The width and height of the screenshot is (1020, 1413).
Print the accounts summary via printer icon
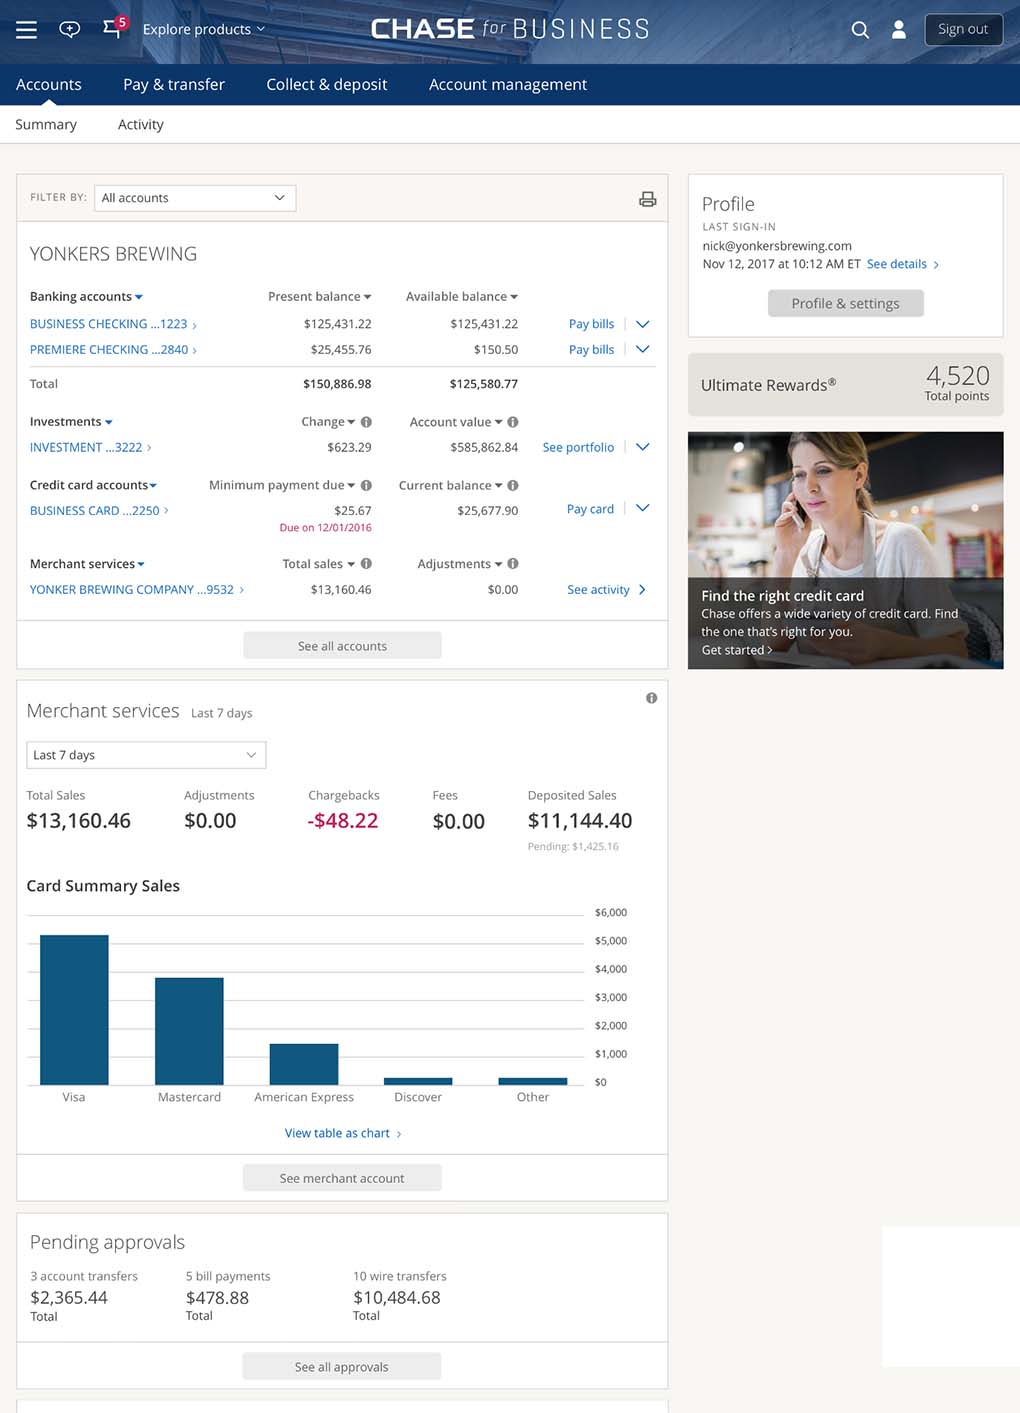[x=648, y=199]
